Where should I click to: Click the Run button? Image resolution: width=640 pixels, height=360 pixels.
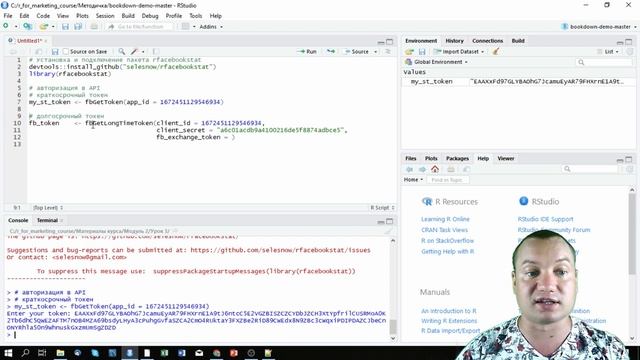[x=307, y=51]
